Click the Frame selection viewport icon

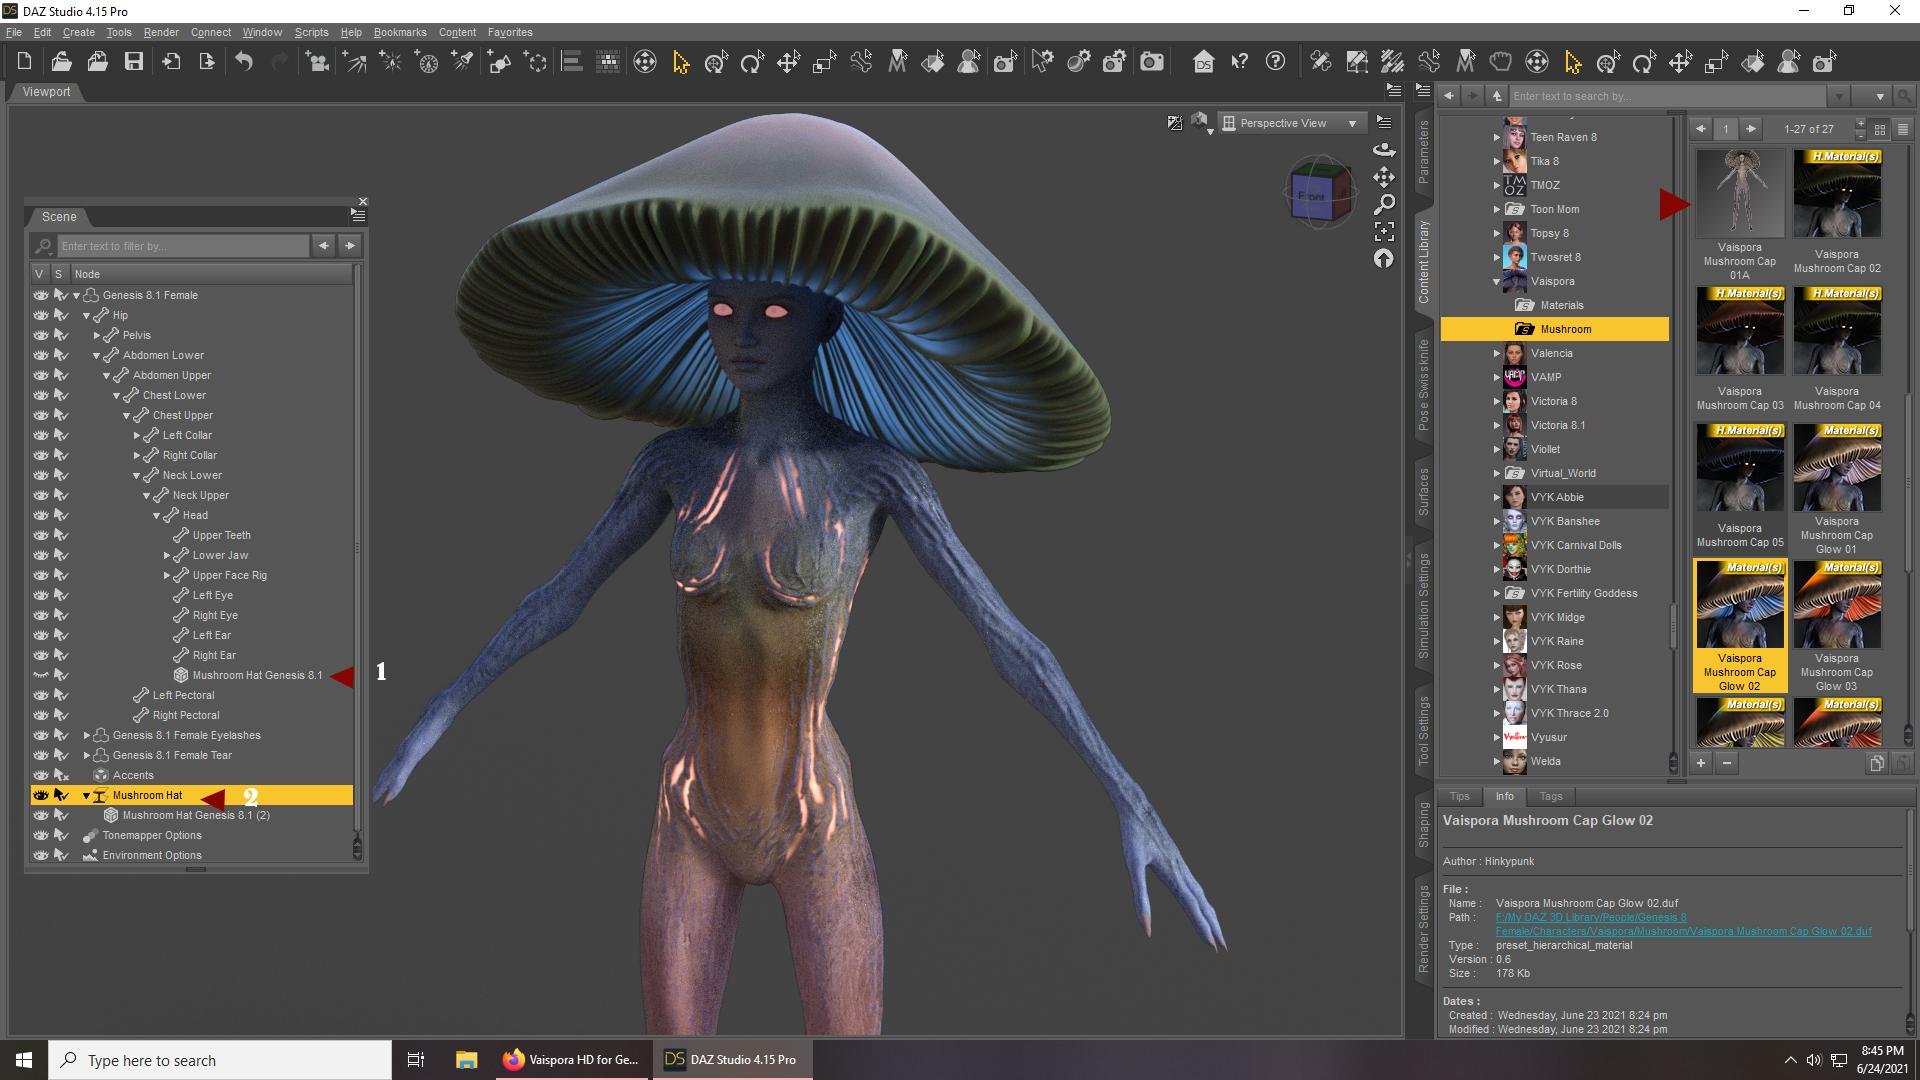1384,231
